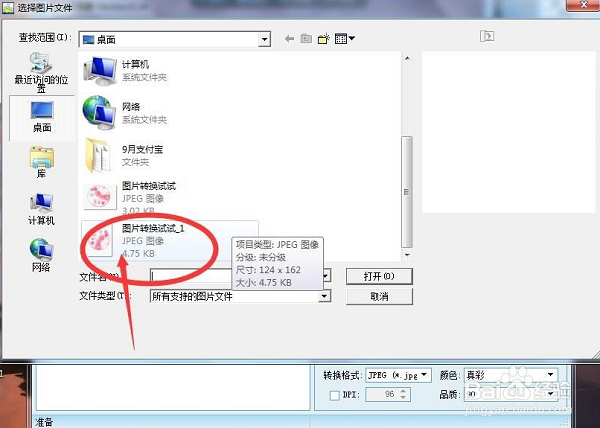The image size is (600, 428).
Task: Open 网络 in the places sidebar
Action: click(x=41, y=252)
